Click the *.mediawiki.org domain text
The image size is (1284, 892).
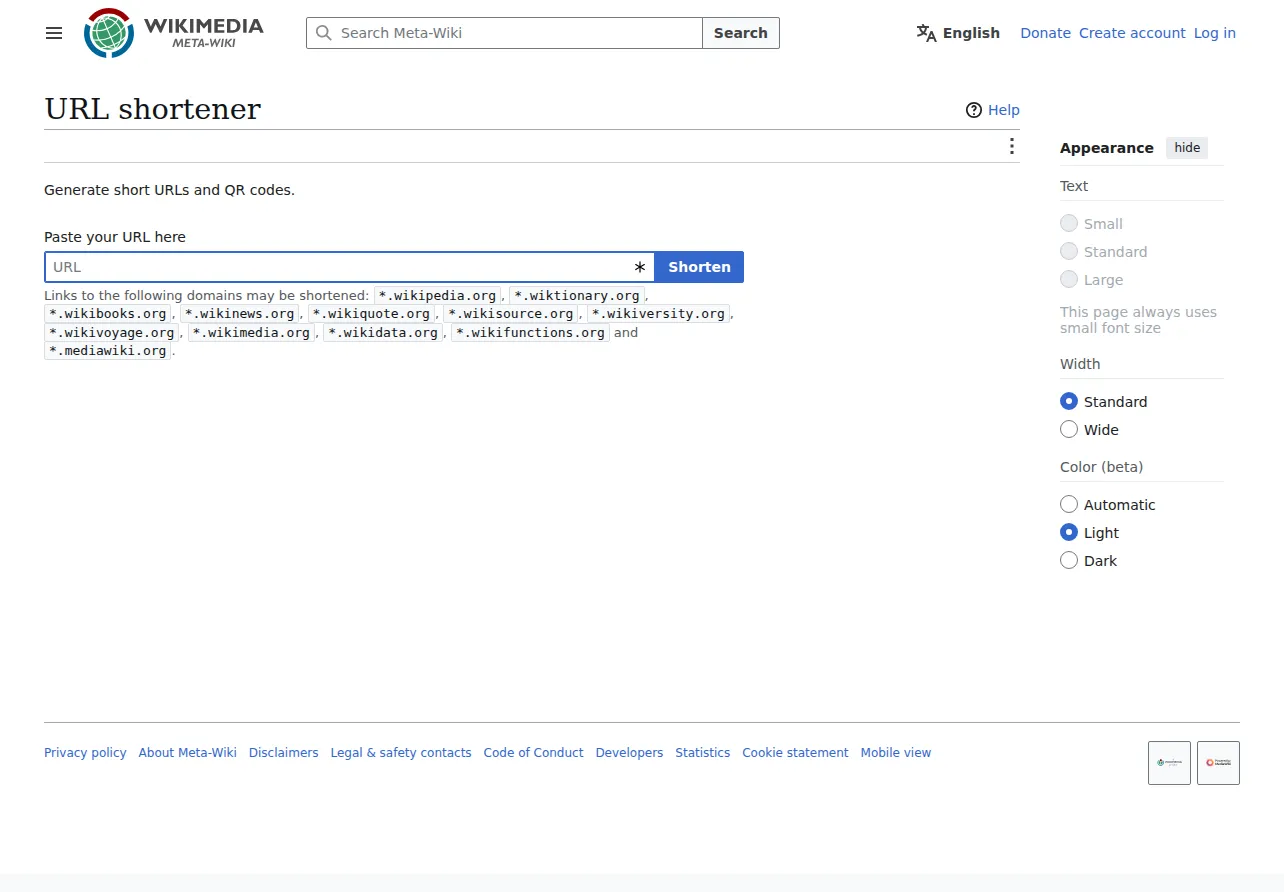[108, 351]
